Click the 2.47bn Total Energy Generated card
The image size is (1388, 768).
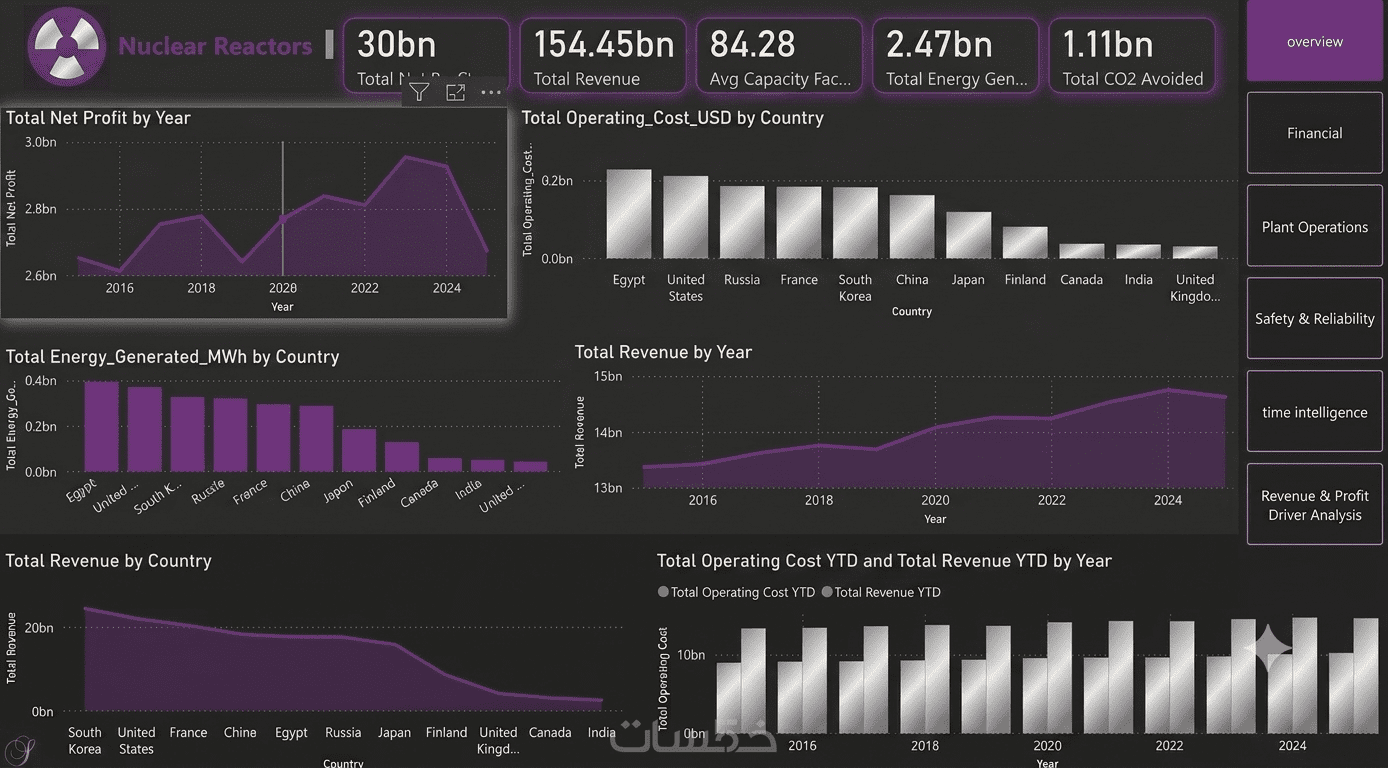956,56
